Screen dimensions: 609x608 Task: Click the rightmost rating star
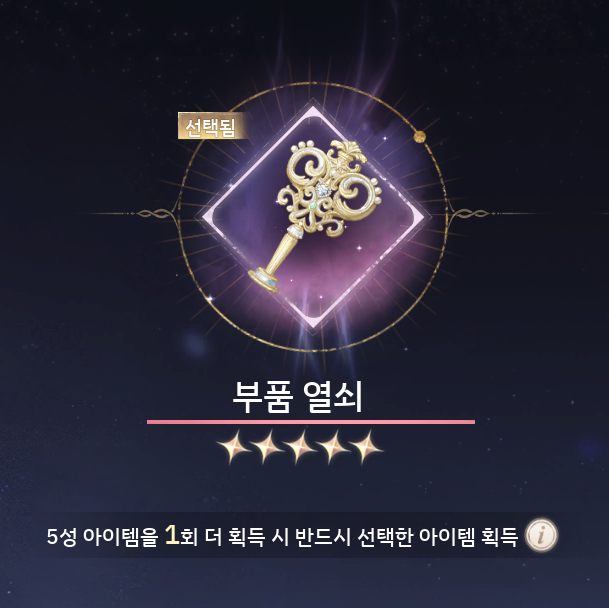(365, 447)
